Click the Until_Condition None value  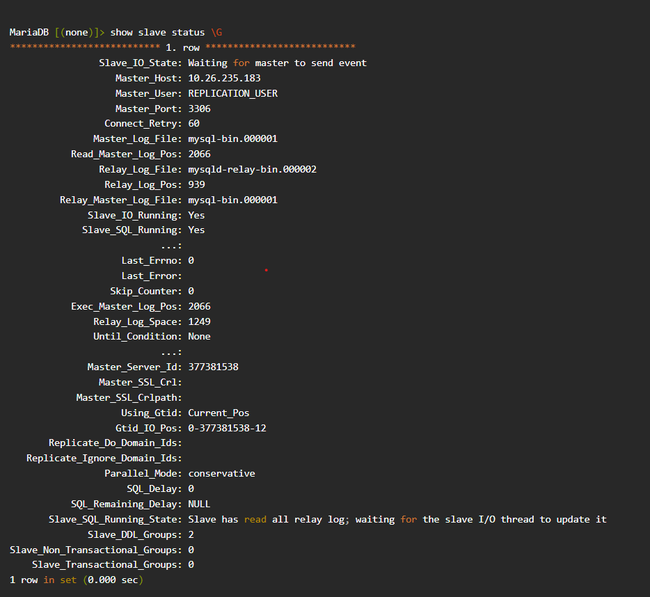199,336
